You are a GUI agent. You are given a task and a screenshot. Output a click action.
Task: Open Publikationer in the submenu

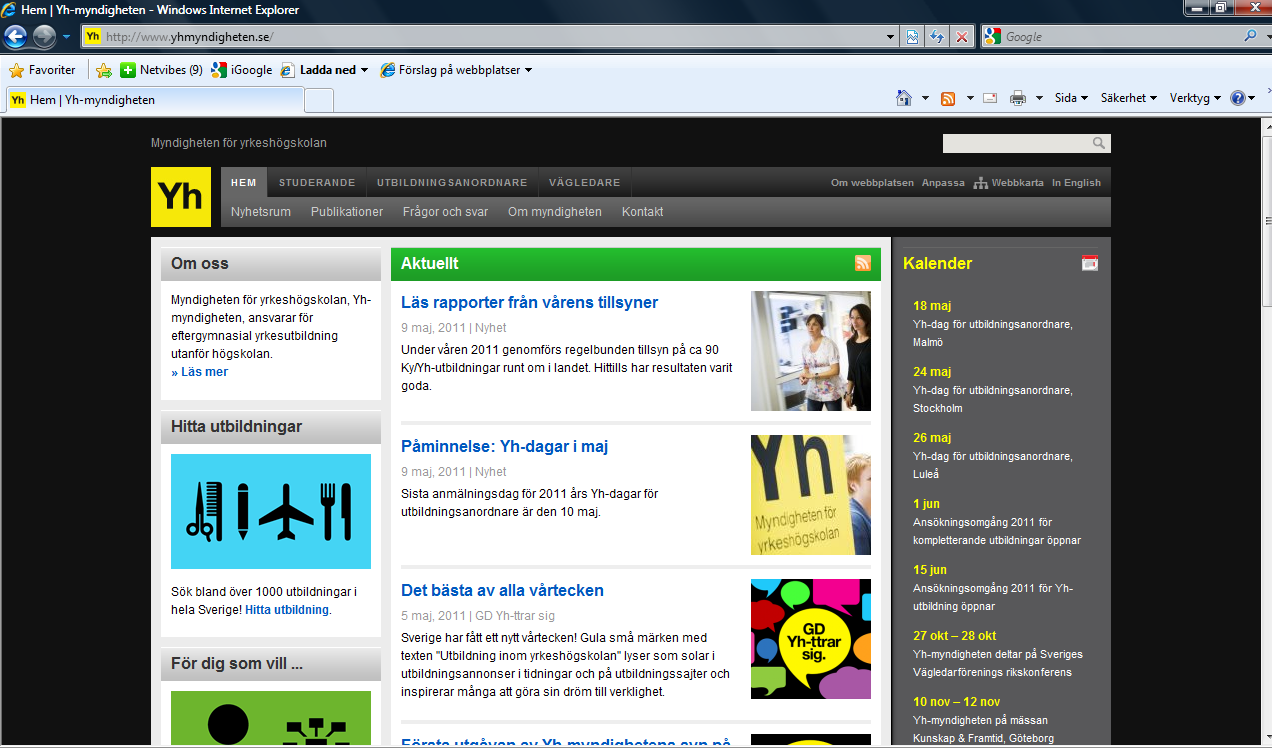click(x=347, y=212)
